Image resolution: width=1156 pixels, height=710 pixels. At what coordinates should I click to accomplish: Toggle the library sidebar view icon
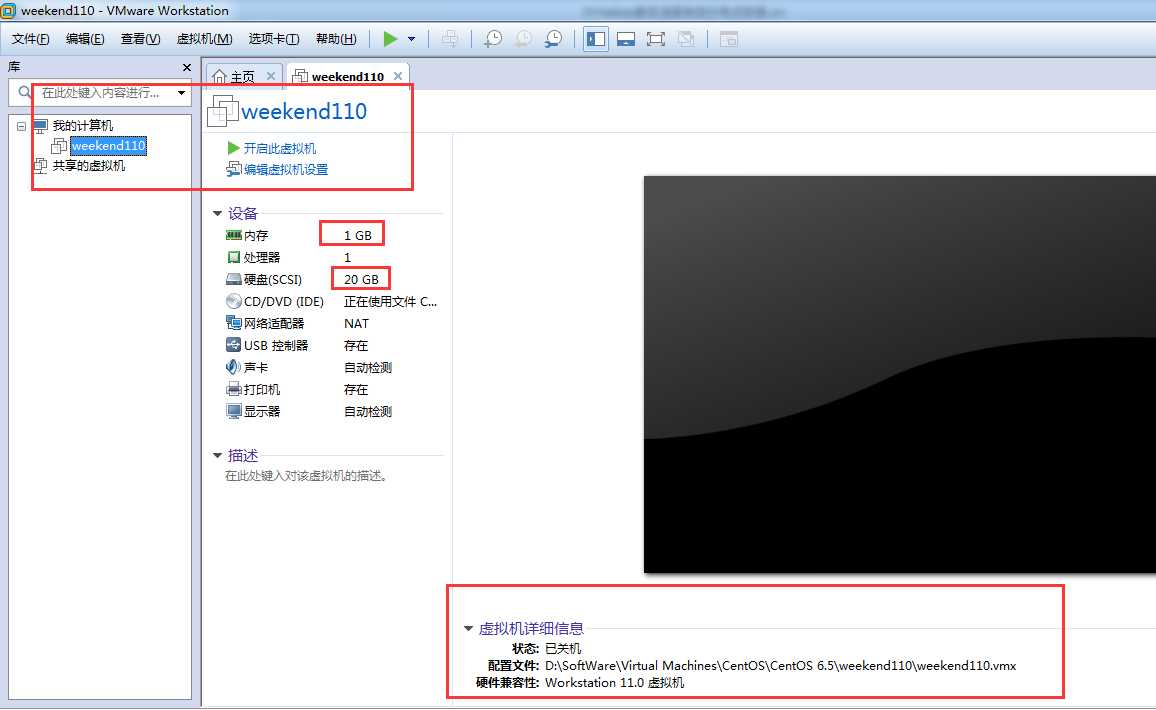coord(596,39)
